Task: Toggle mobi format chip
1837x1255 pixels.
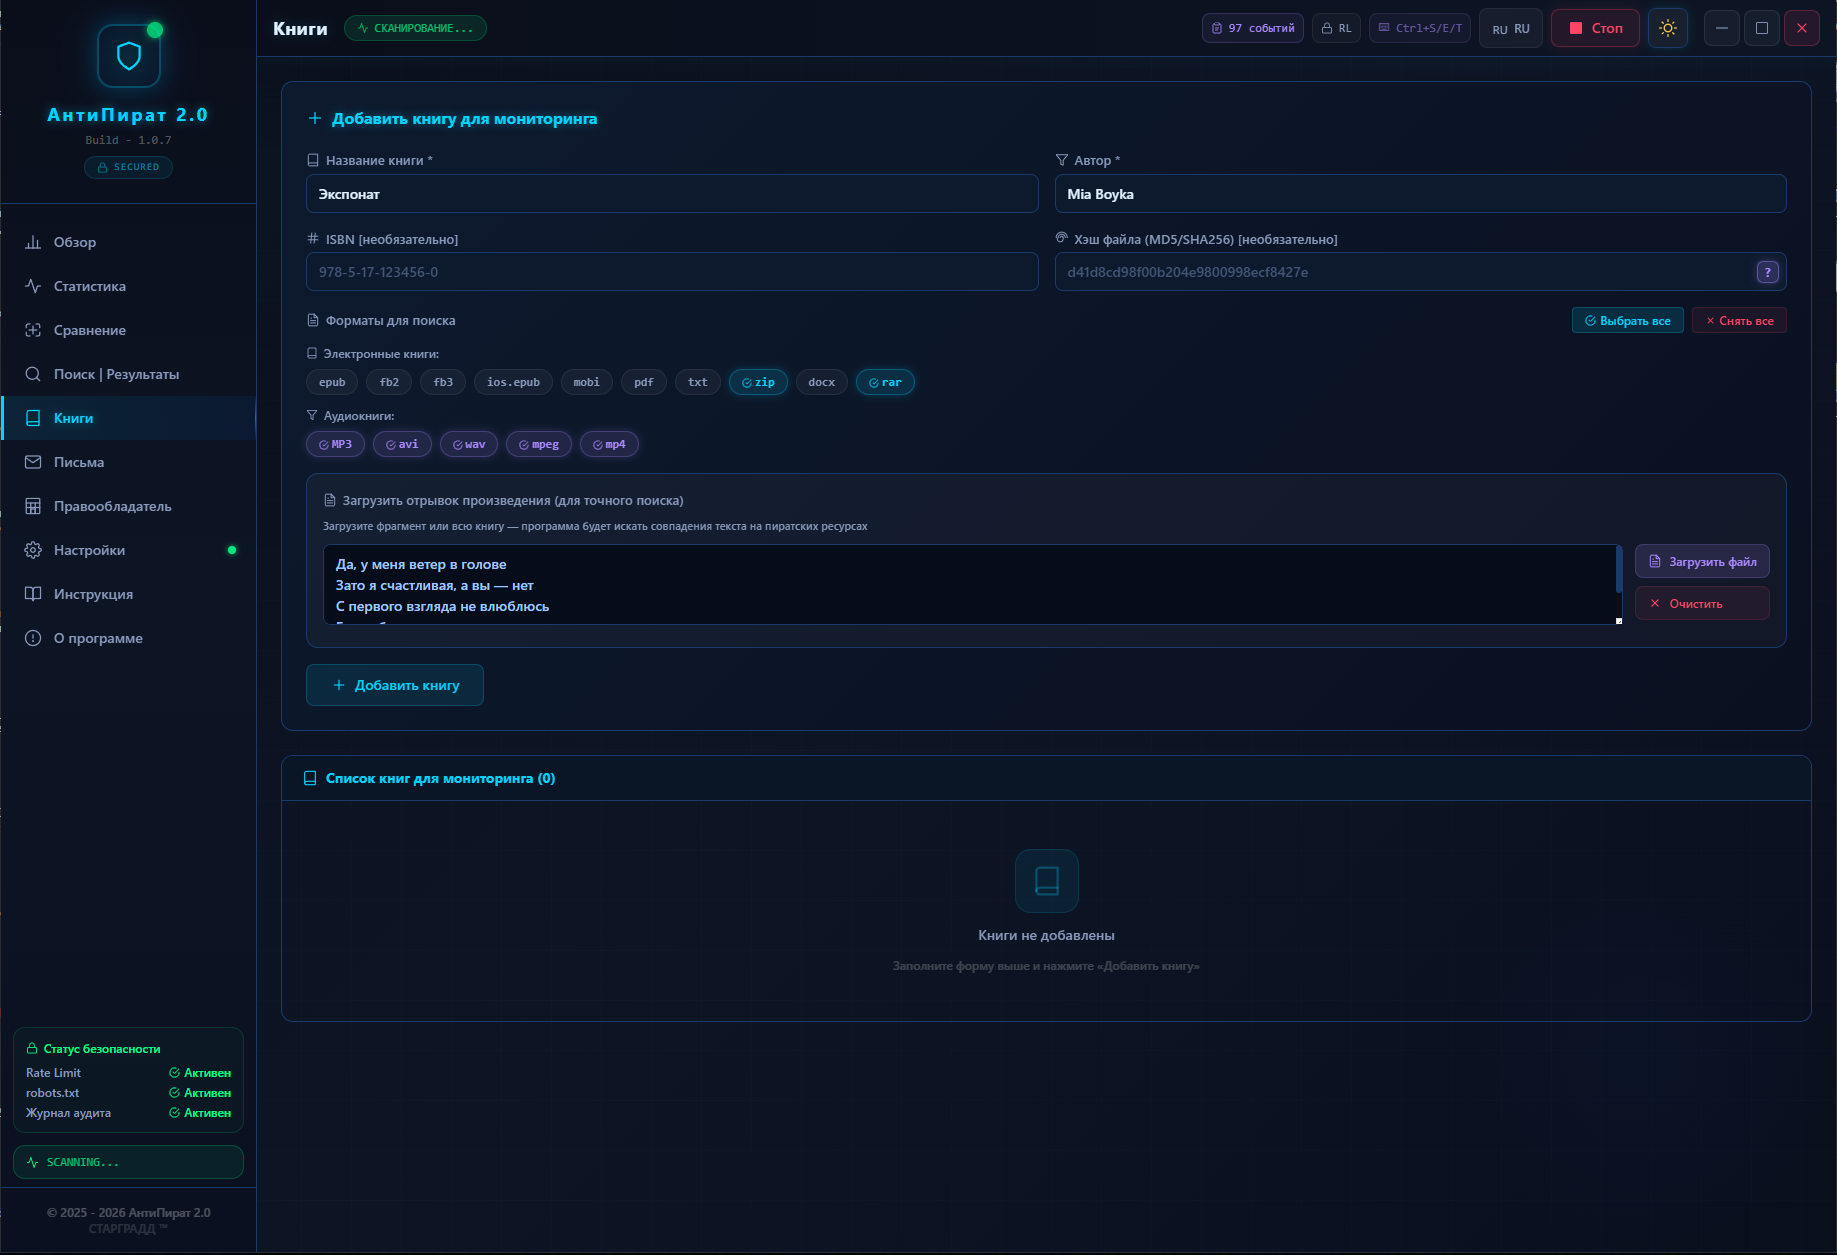Action: (x=587, y=382)
